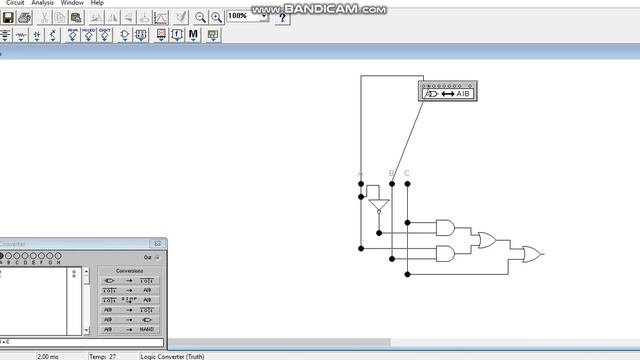Click Circuit to Truth Table conversion button
The width and height of the screenshot is (640, 360).
(129, 280)
